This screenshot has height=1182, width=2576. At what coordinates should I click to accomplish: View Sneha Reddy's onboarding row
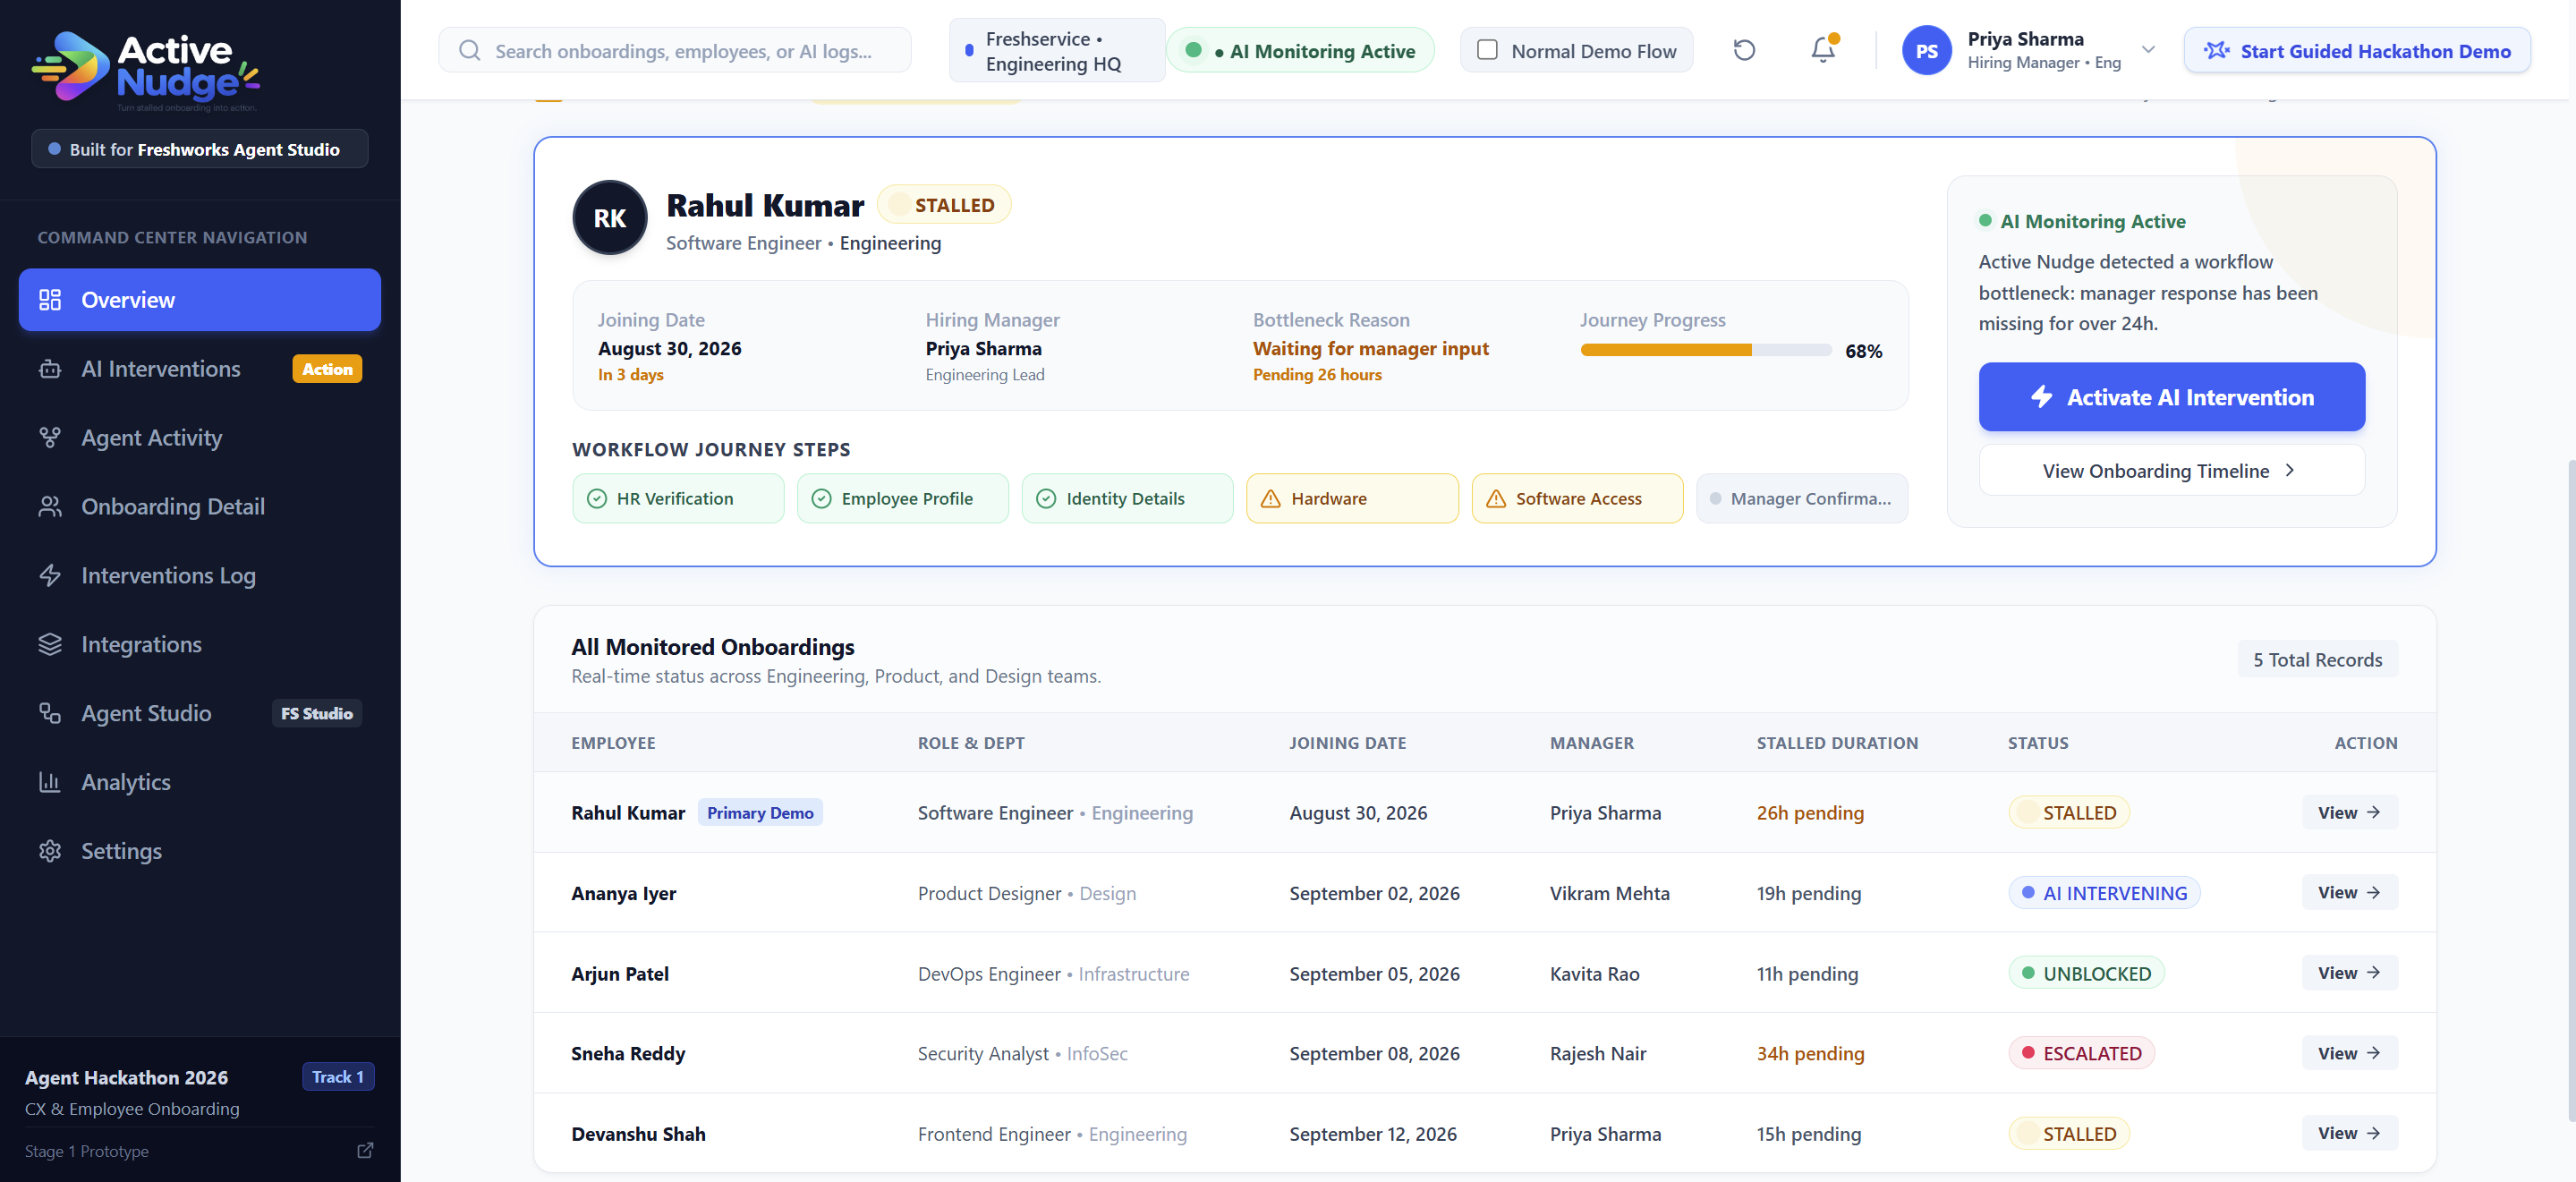tap(2349, 1052)
